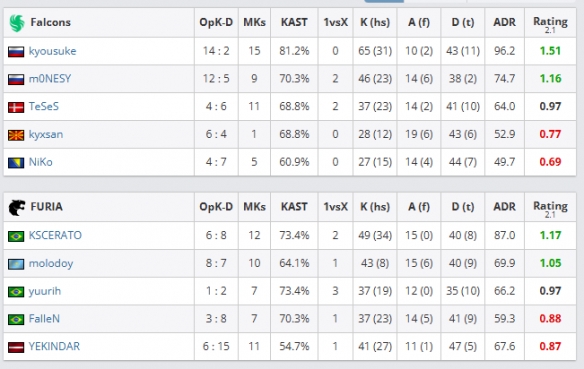The height and width of the screenshot is (369, 584).
Task: Click the Bosnian flag beside NiKo
Action: click(16, 163)
